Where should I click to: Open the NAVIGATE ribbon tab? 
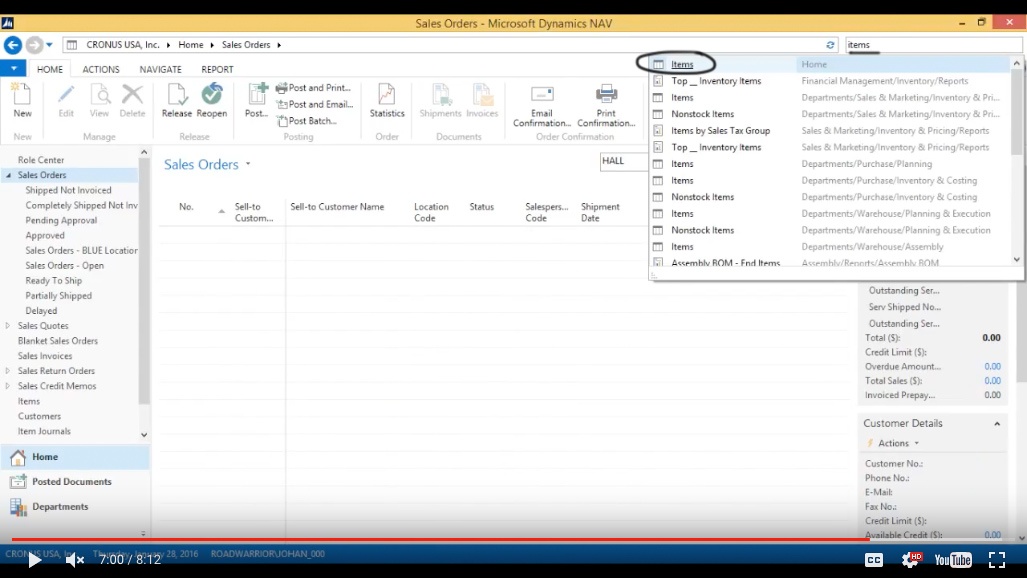point(160,70)
